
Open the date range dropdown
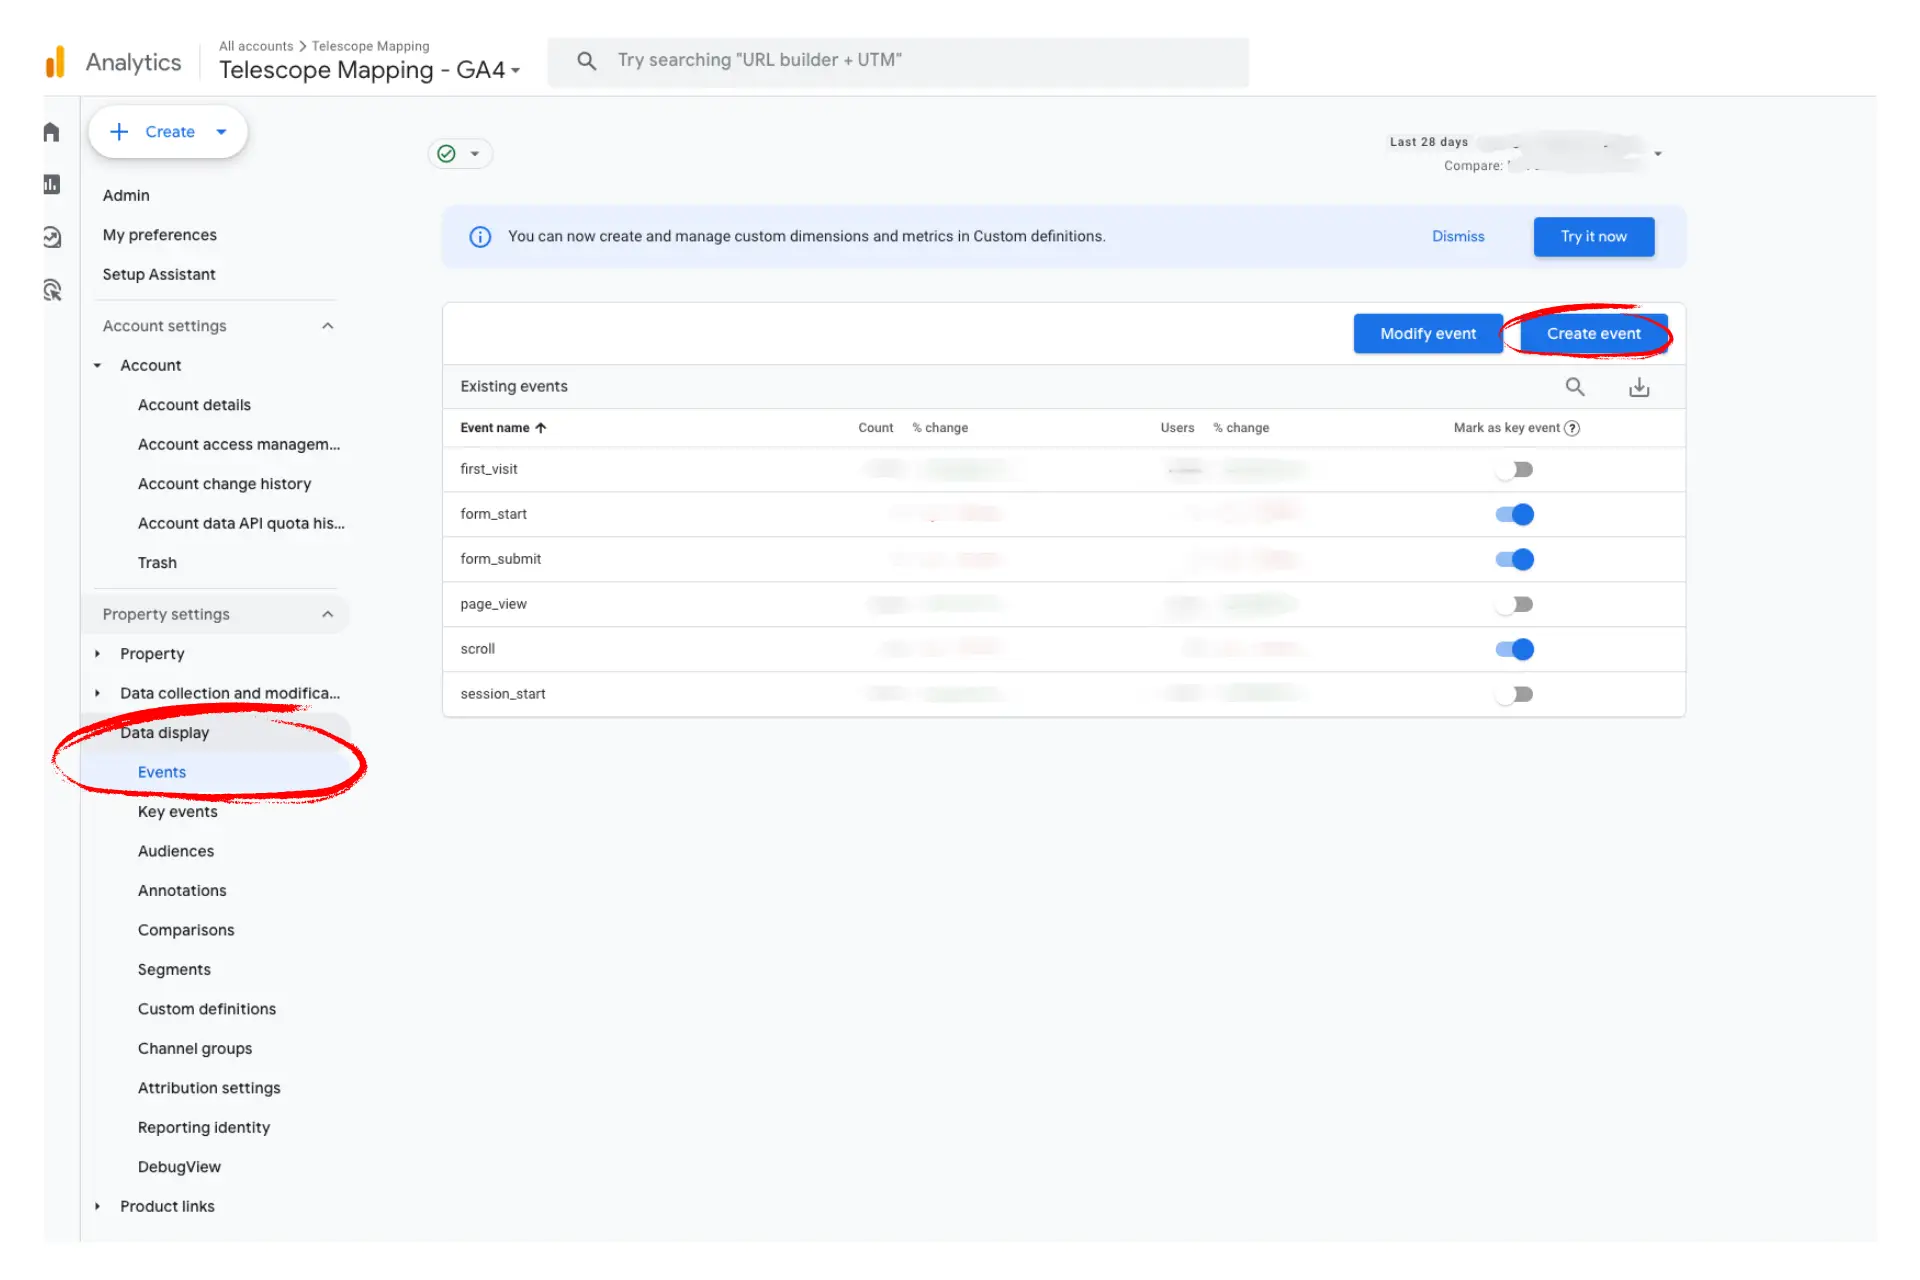[x=1658, y=154]
